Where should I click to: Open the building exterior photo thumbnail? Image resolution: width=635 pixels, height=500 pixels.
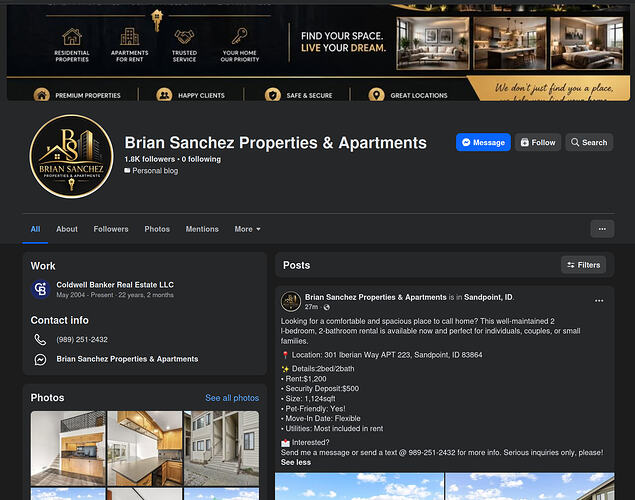point(222,449)
